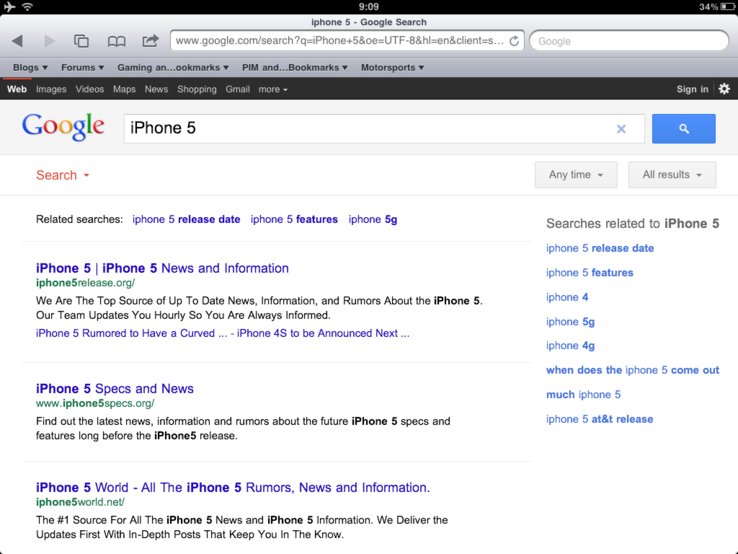Click when does the iphone 5 come out
The image size is (738, 554).
633,370
